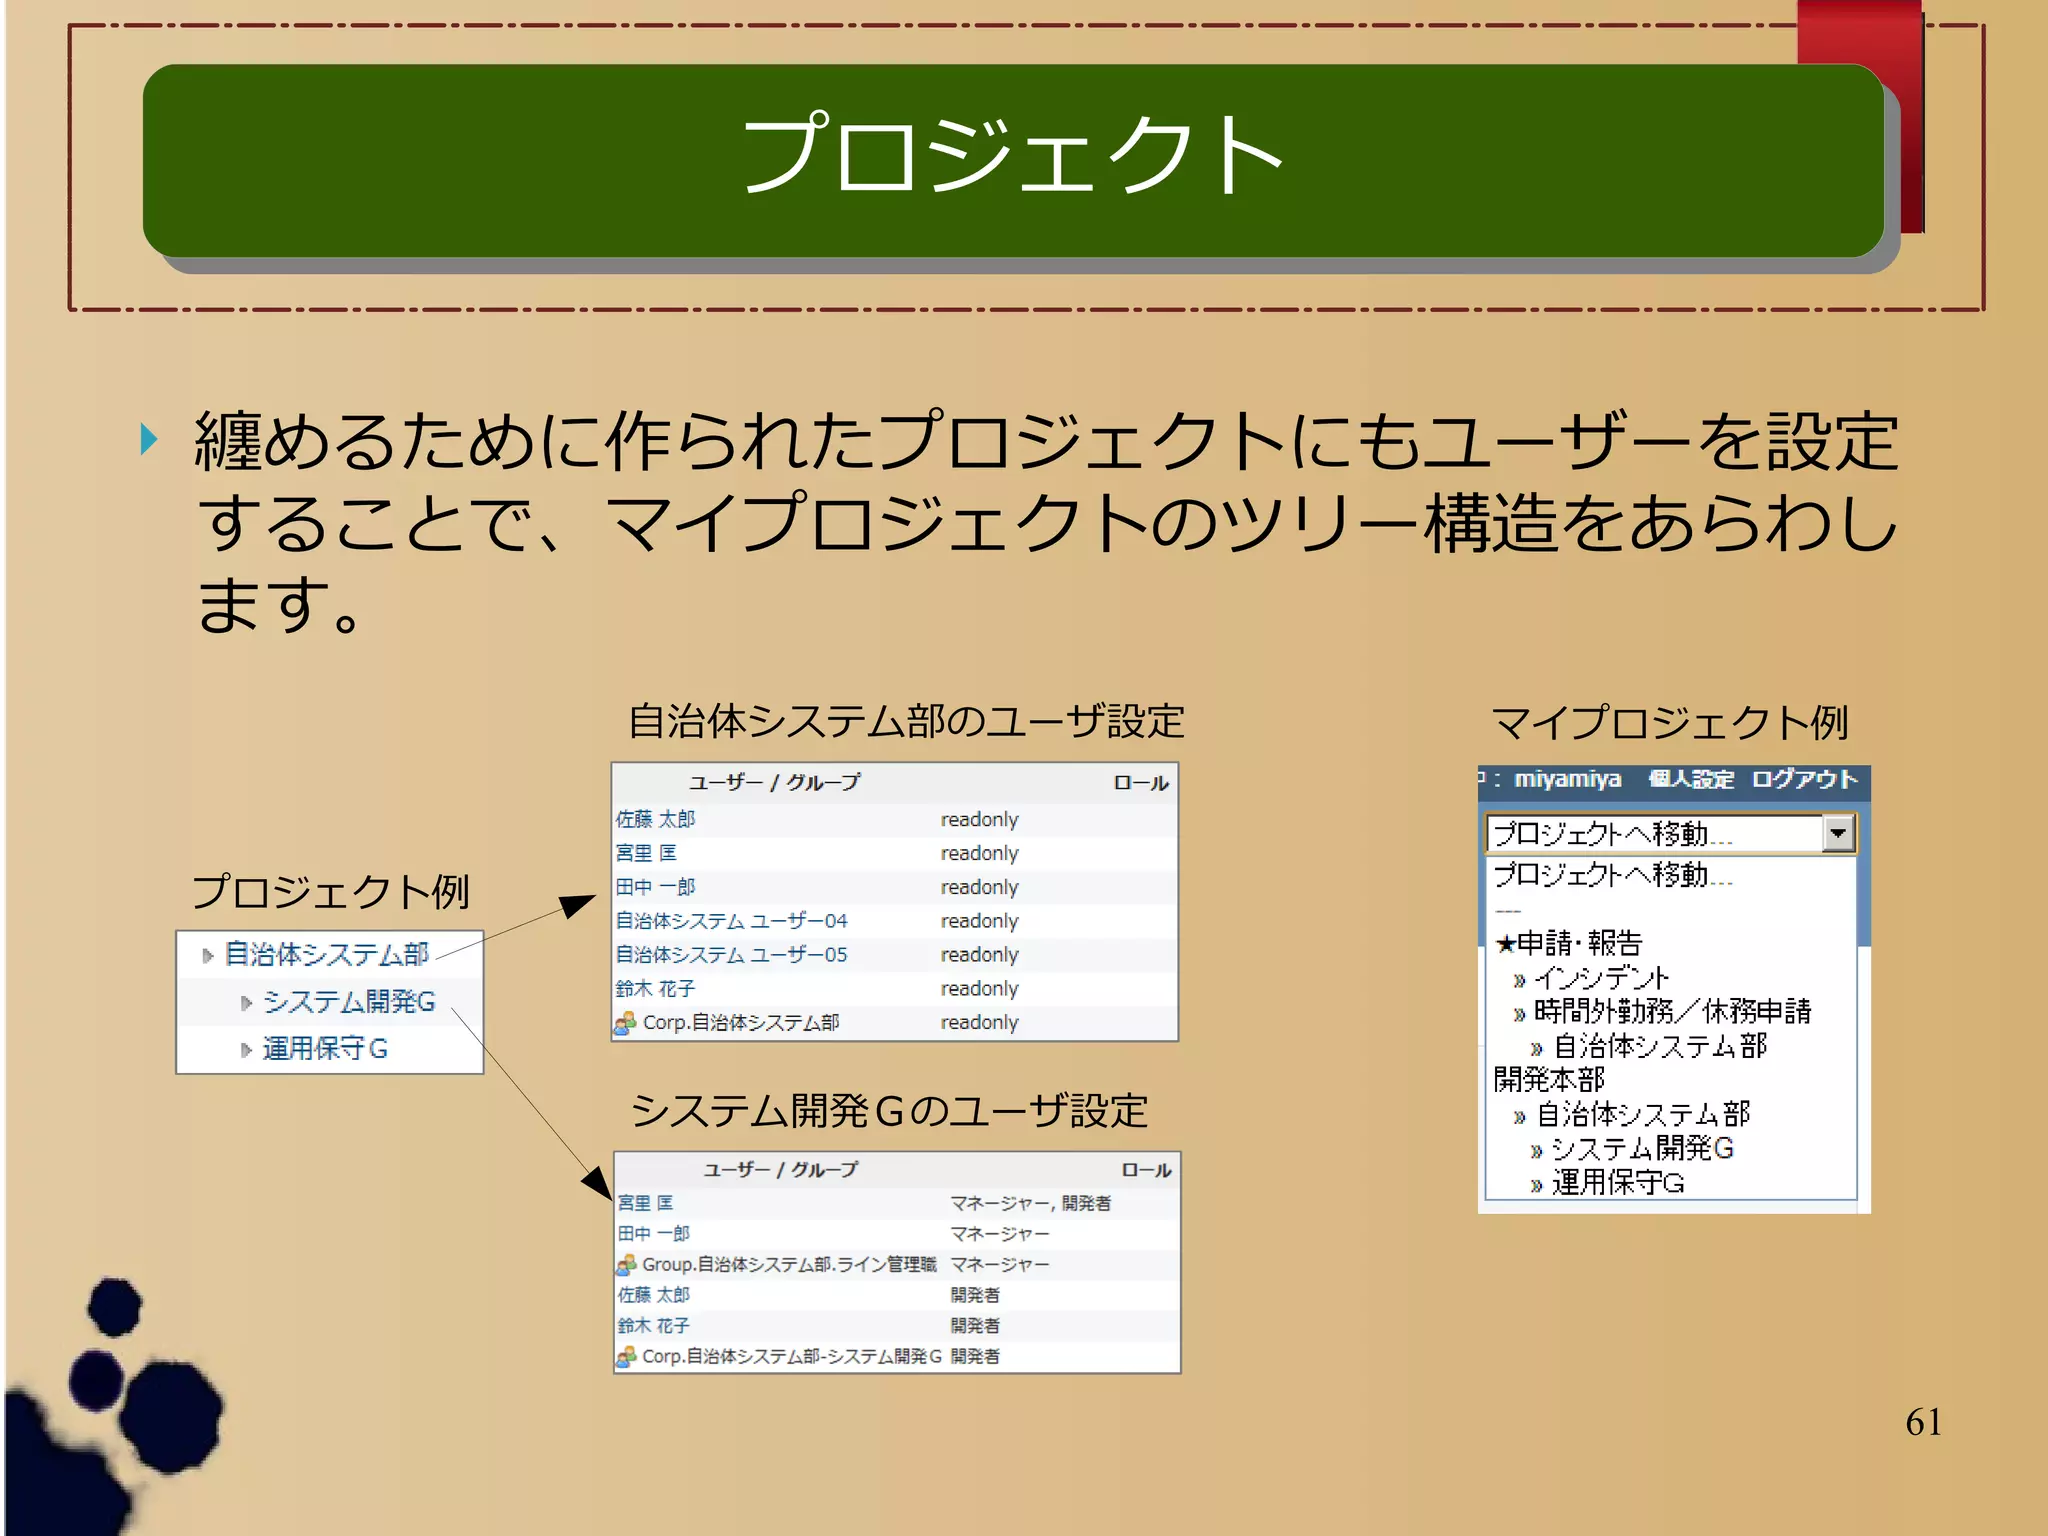Image resolution: width=2048 pixels, height=1536 pixels.
Task: Click ユーザー / グループ header in lower table
Action: (x=780, y=1170)
